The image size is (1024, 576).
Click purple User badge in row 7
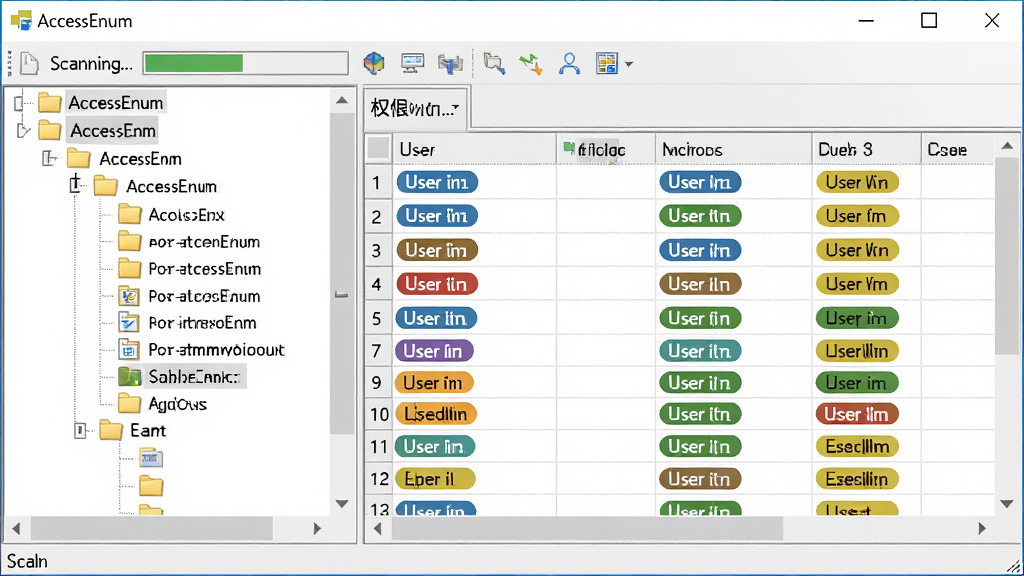pyautogui.click(x=434, y=351)
